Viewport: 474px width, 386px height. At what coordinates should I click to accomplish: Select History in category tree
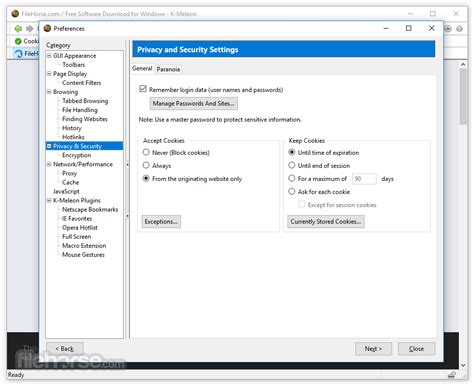72,128
